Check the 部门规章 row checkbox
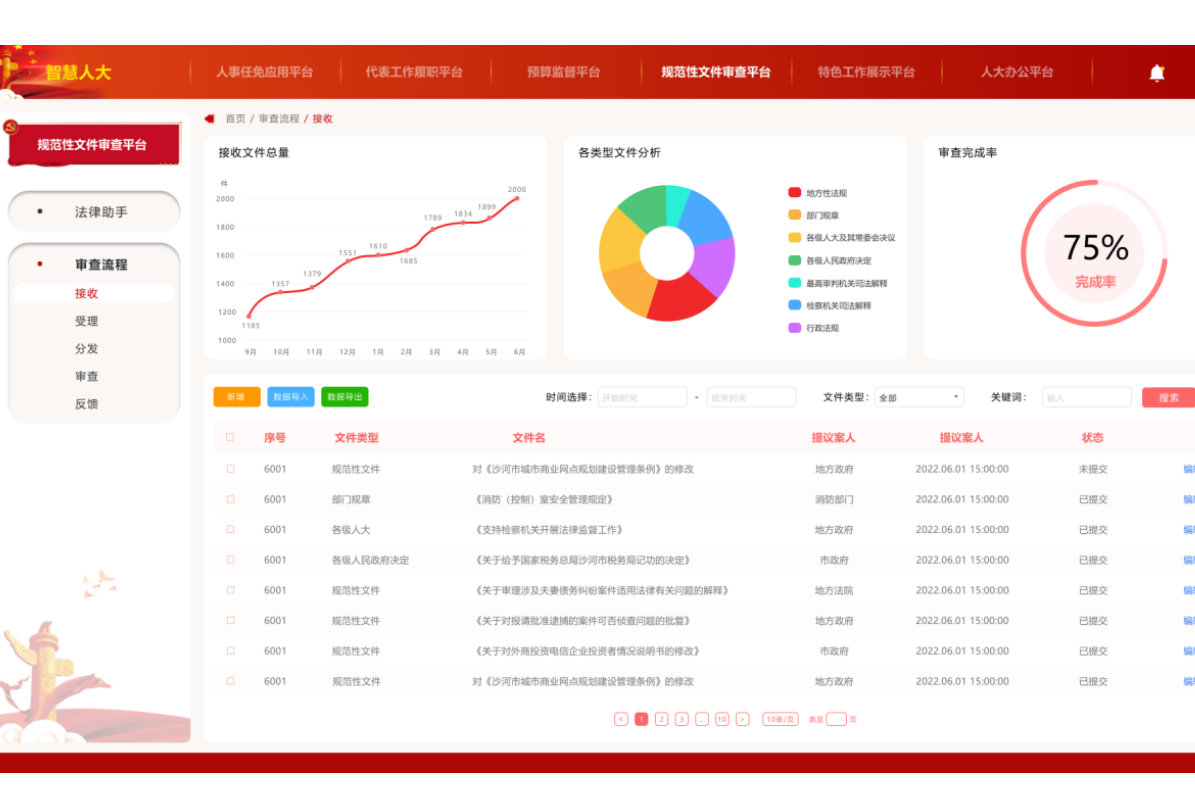 pyautogui.click(x=230, y=499)
